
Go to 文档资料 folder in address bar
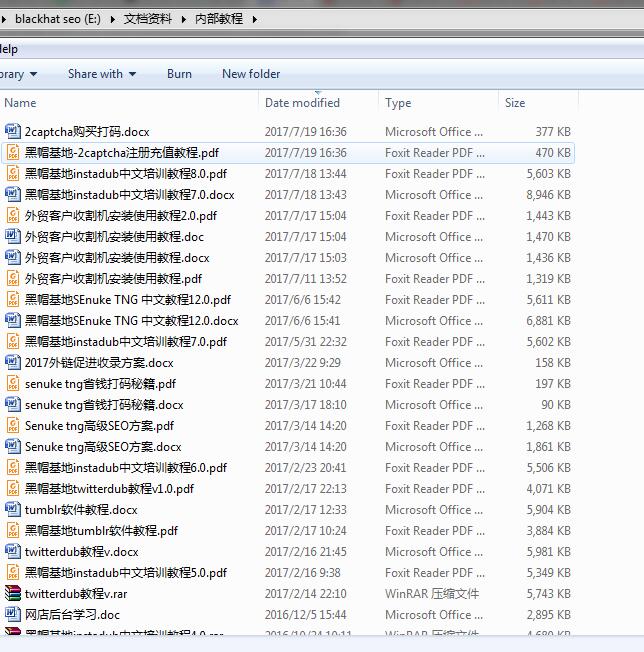[148, 19]
